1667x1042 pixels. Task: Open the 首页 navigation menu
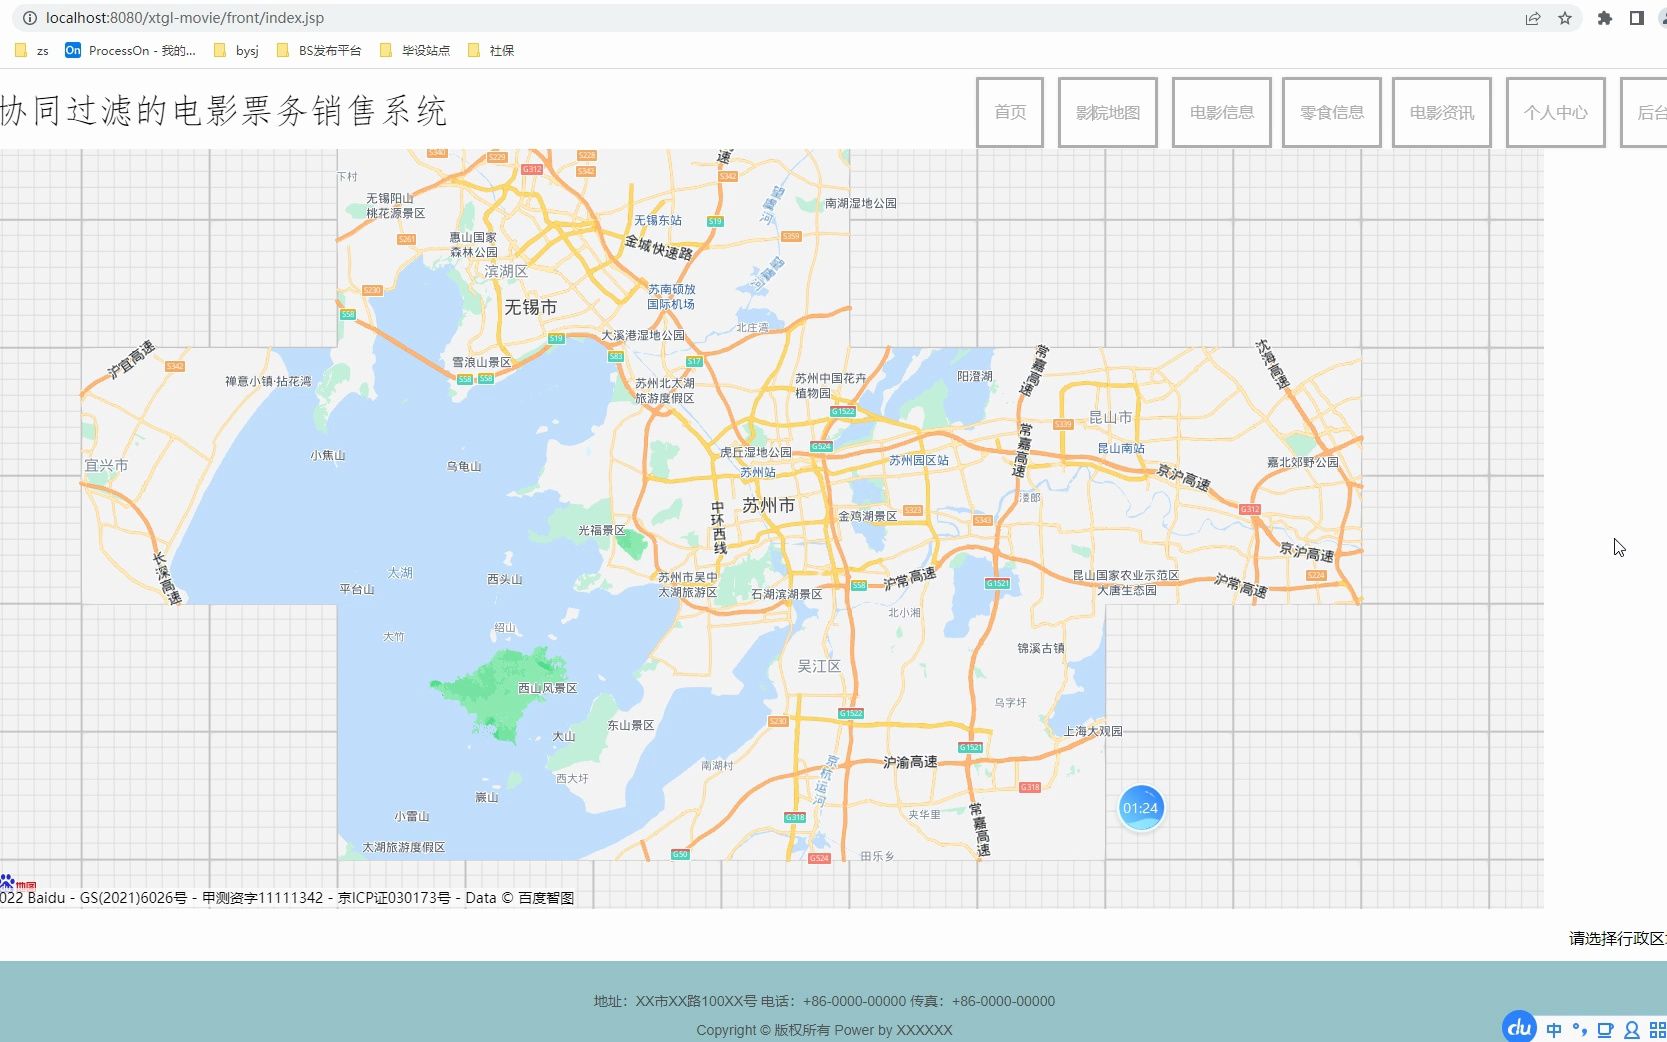[1010, 112]
